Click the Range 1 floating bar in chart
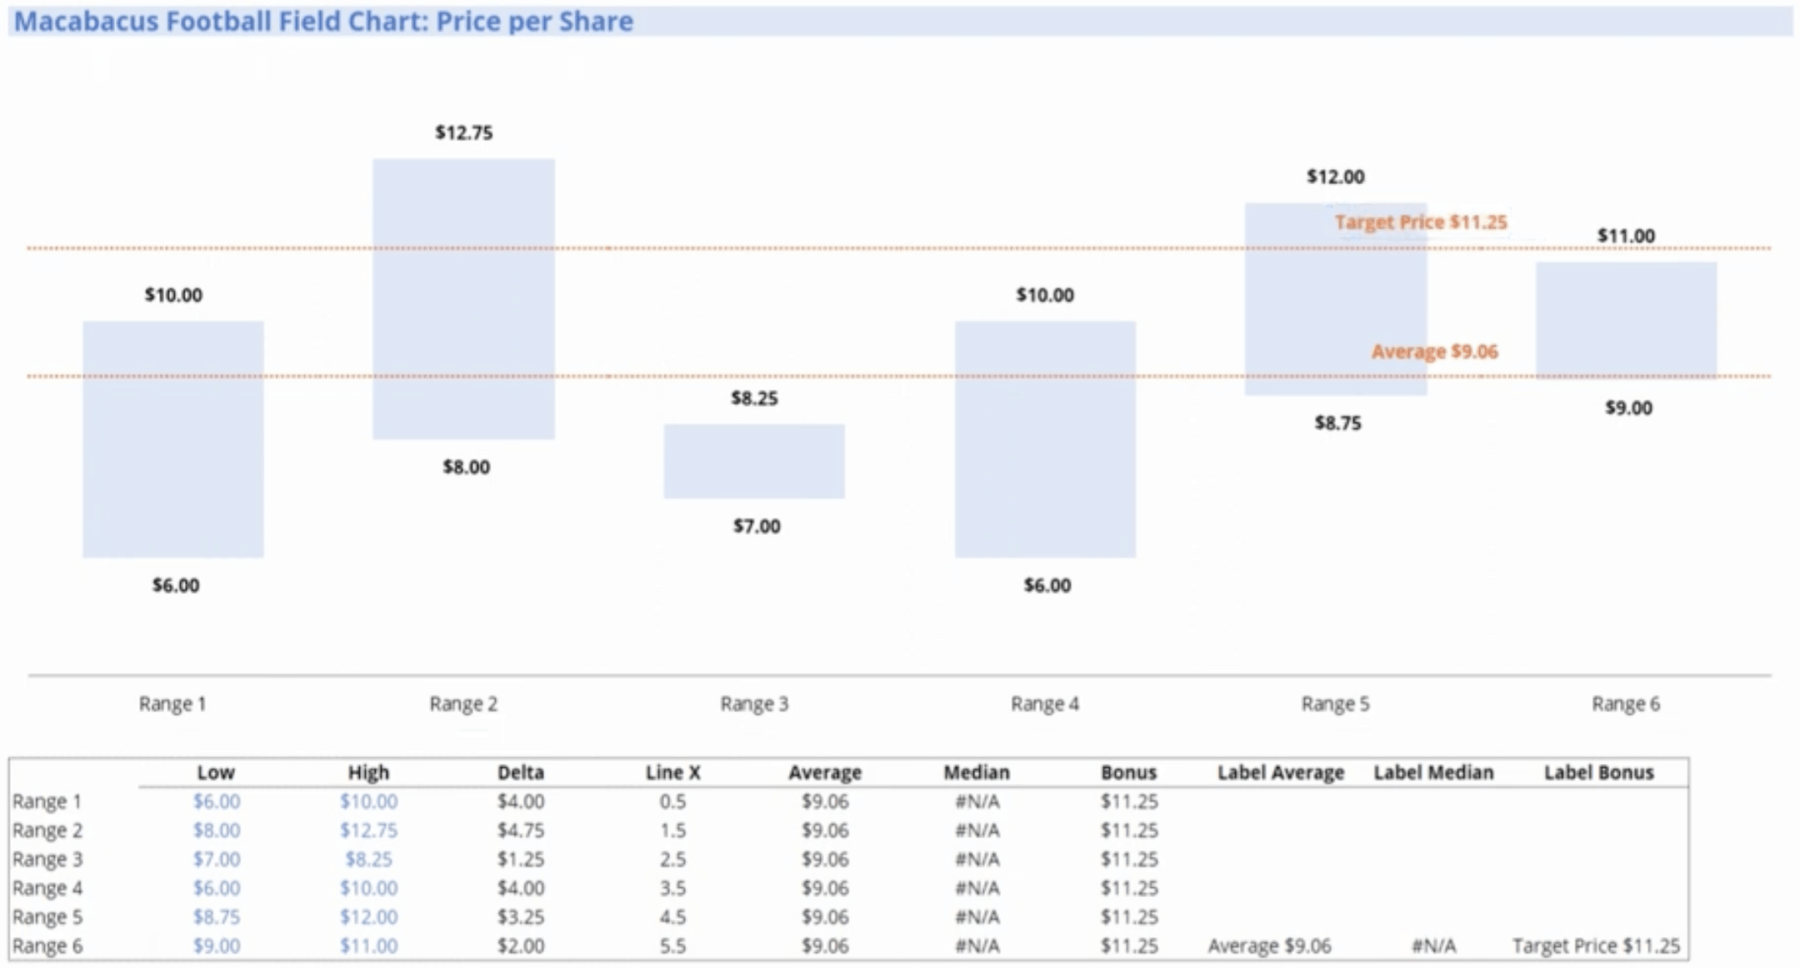1800x968 pixels. point(173,438)
